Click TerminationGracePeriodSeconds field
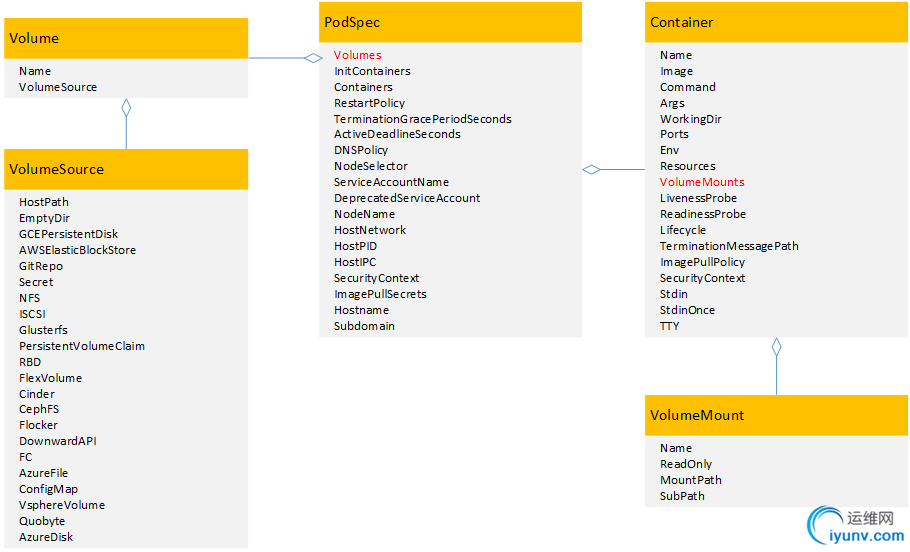Screen dimensions: 910x552 pos(422,119)
